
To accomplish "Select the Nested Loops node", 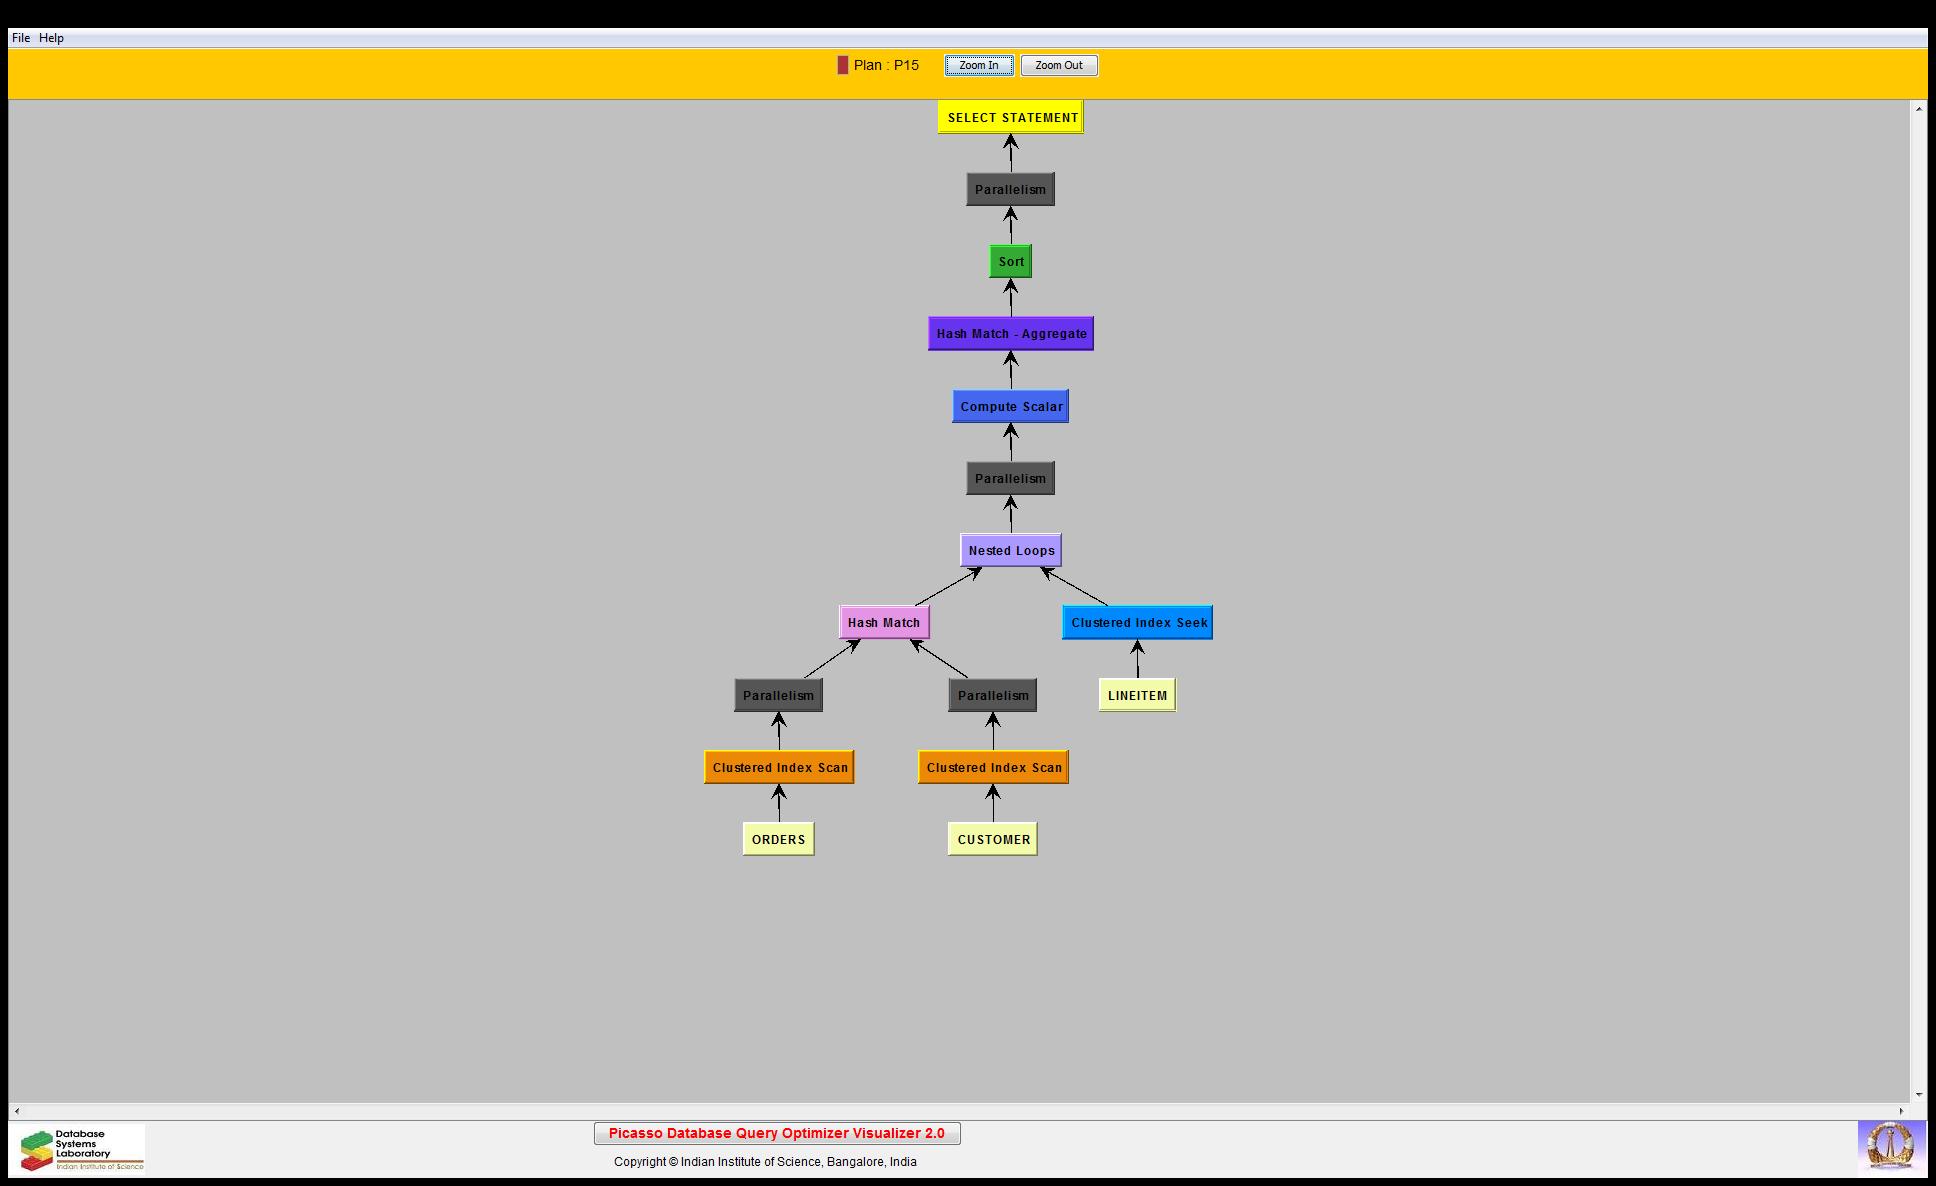I will click(1011, 550).
